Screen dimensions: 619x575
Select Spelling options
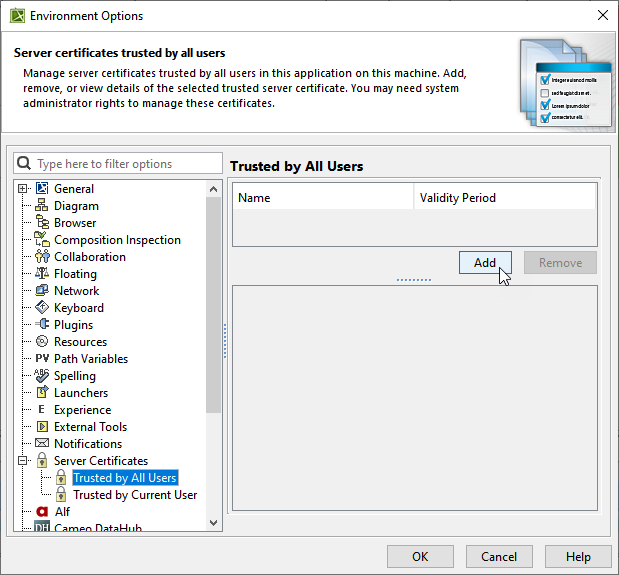click(x=75, y=376)
